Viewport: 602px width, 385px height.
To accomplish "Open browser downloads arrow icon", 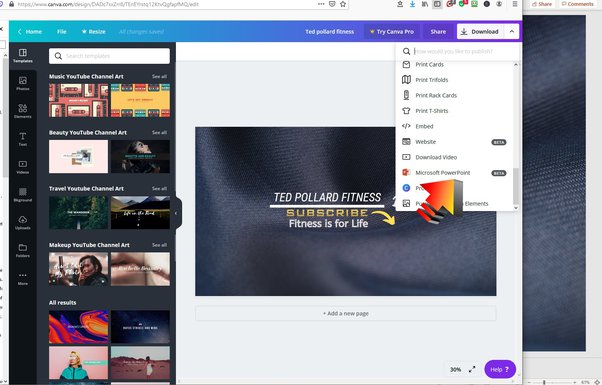I will 412,4.
